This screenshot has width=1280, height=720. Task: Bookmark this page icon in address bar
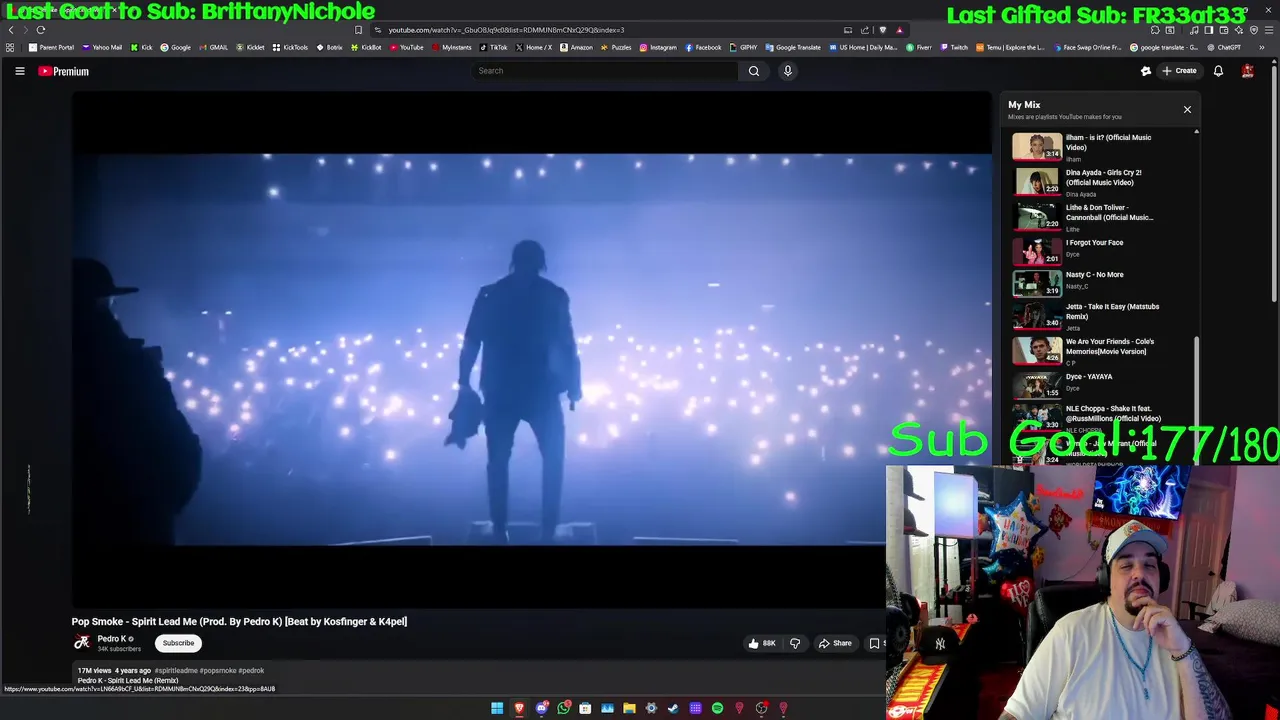(x=358, y=30)
